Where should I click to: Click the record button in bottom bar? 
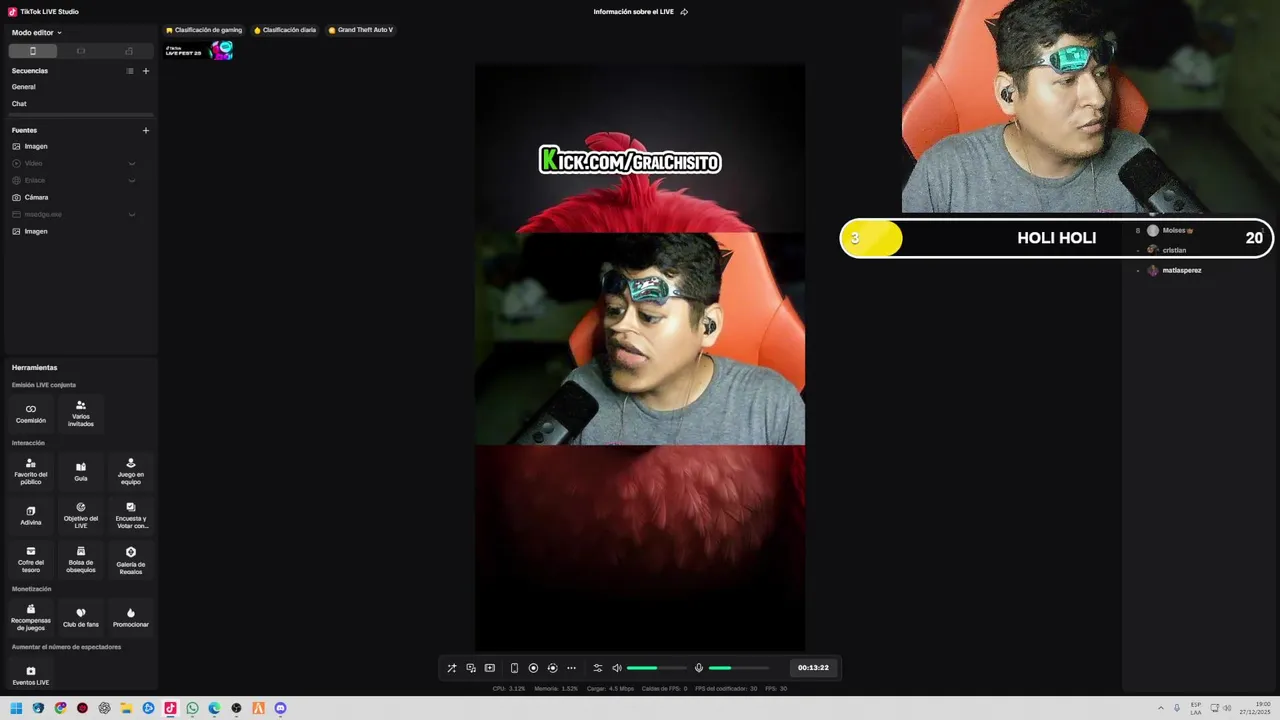[x=533, y=668]
